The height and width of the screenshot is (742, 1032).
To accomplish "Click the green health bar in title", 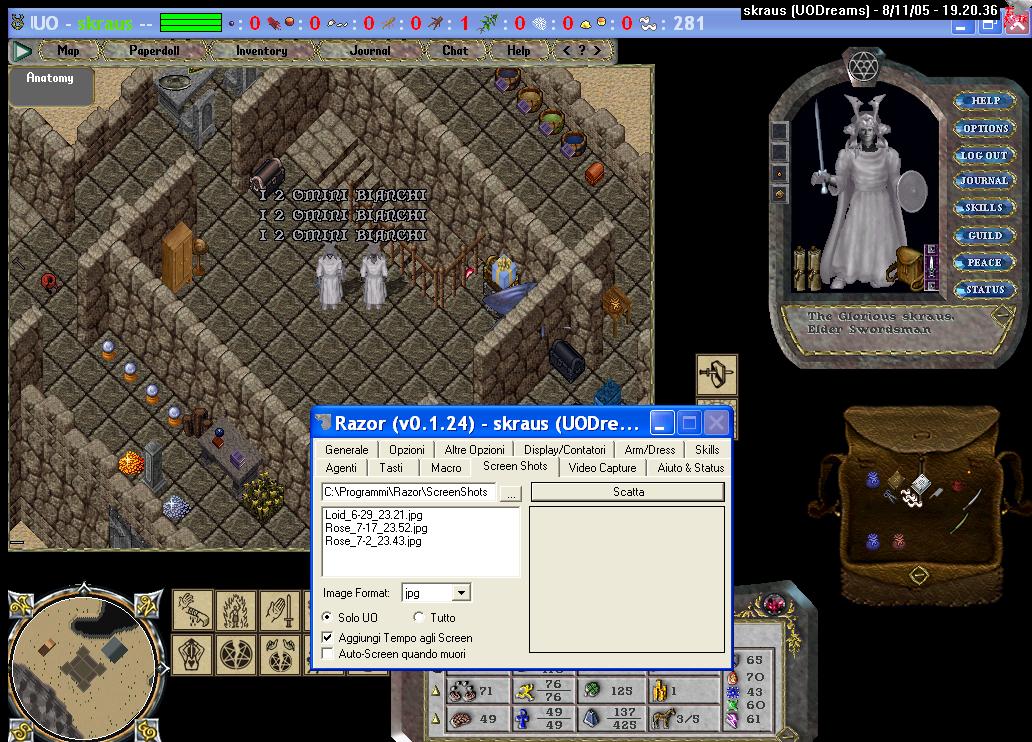I will [191, 22].
